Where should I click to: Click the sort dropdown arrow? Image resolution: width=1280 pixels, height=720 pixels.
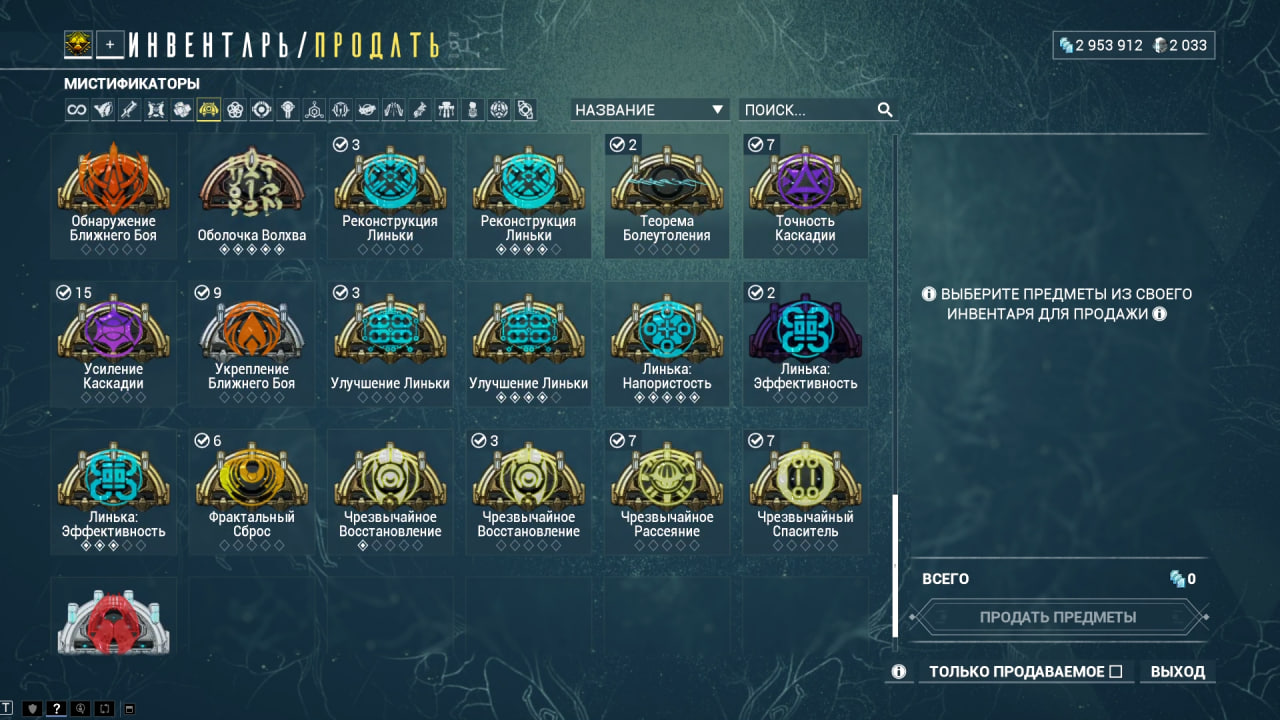717,110
